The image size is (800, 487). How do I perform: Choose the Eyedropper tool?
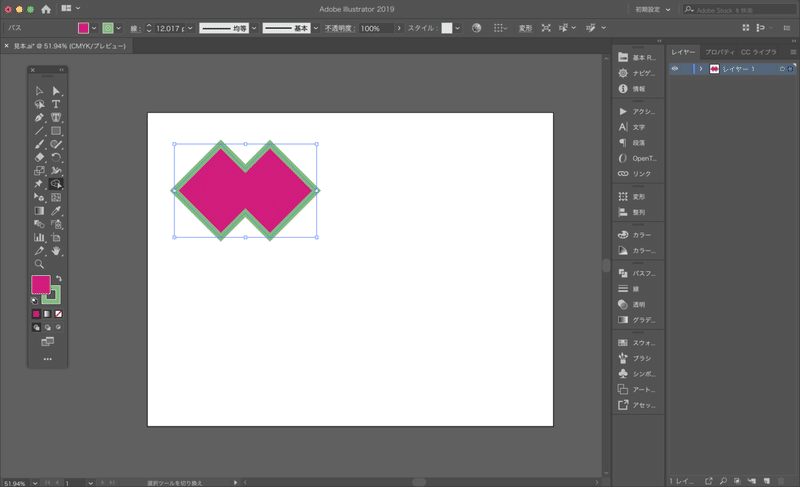[x=56, y=211]
